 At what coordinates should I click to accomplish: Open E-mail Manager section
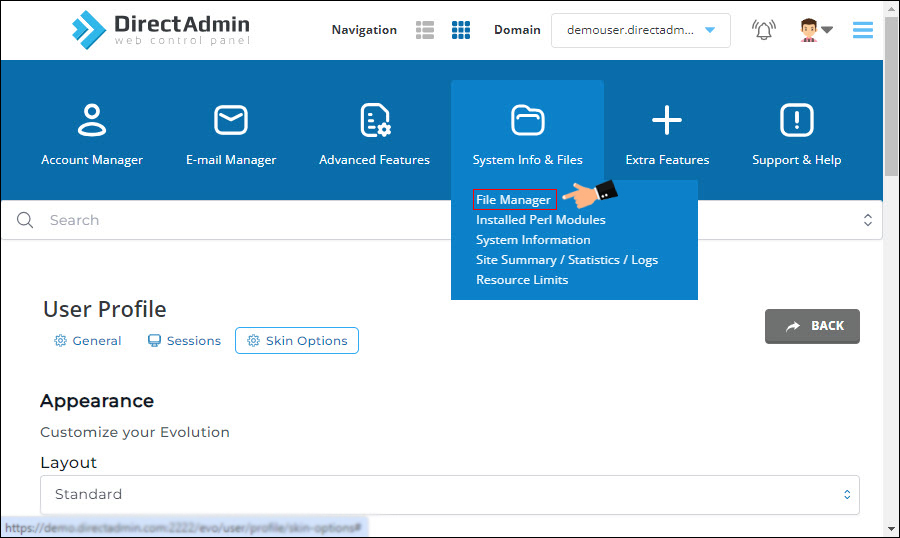coord(231,136)
